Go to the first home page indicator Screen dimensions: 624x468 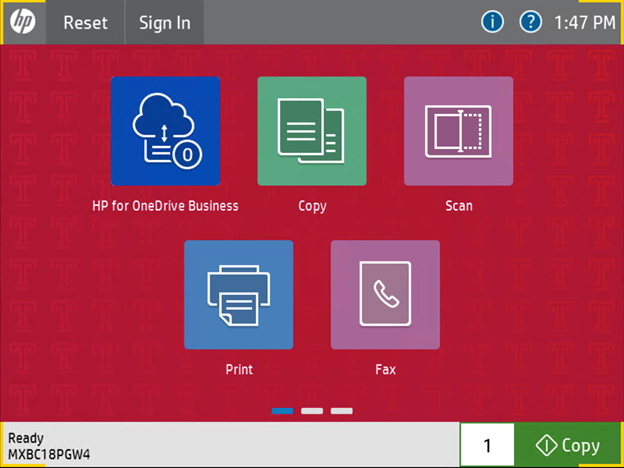[282, 411]
